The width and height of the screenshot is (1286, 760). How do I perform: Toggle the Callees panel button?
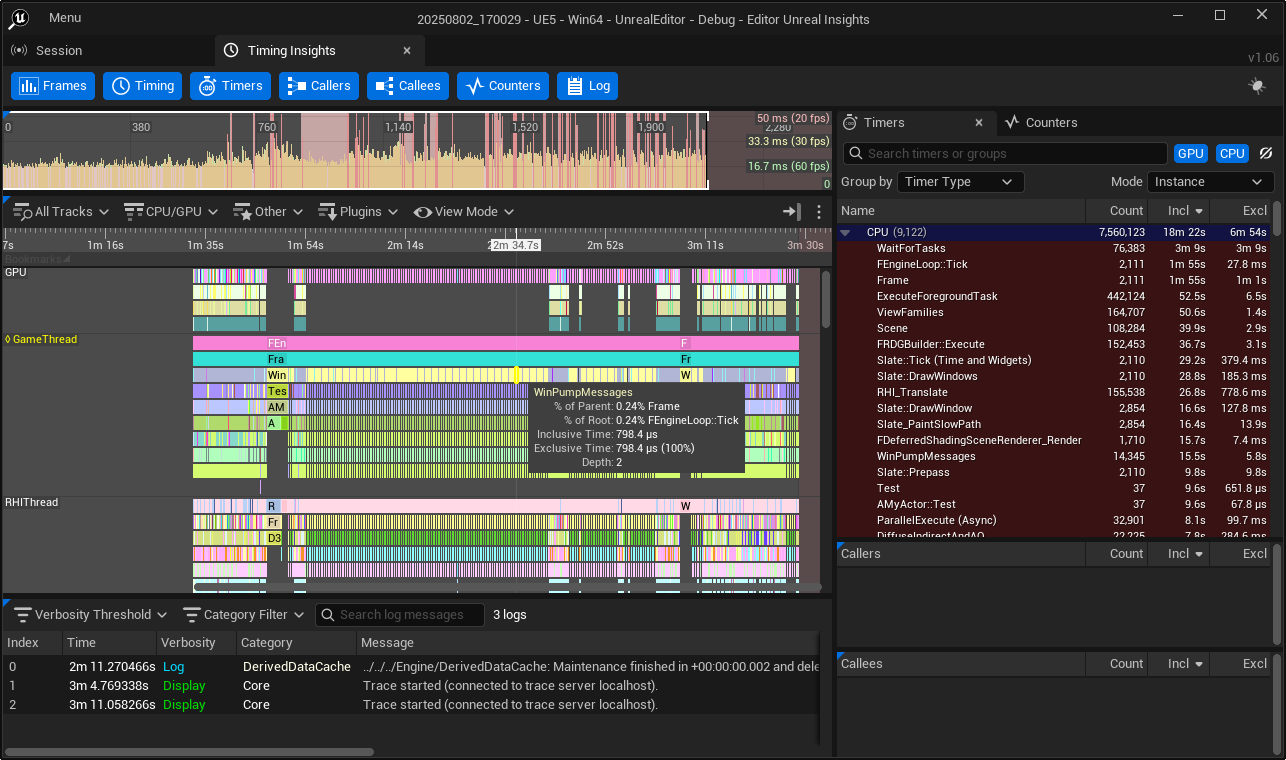(408, 86)
